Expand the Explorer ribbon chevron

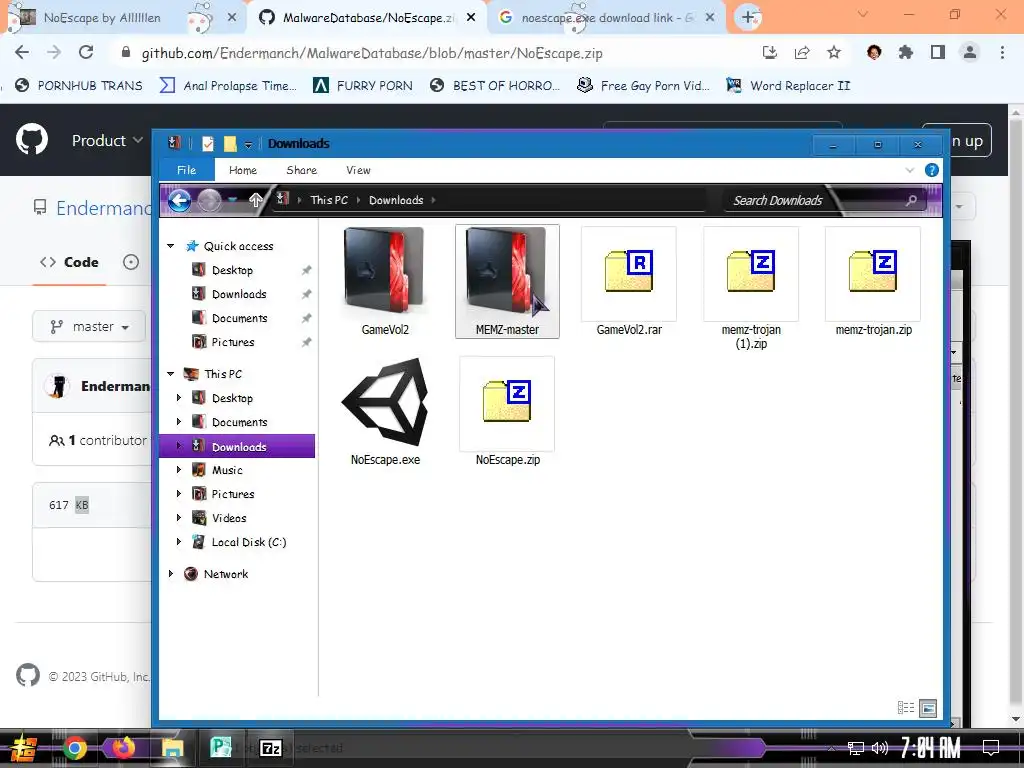click(910, 170)
